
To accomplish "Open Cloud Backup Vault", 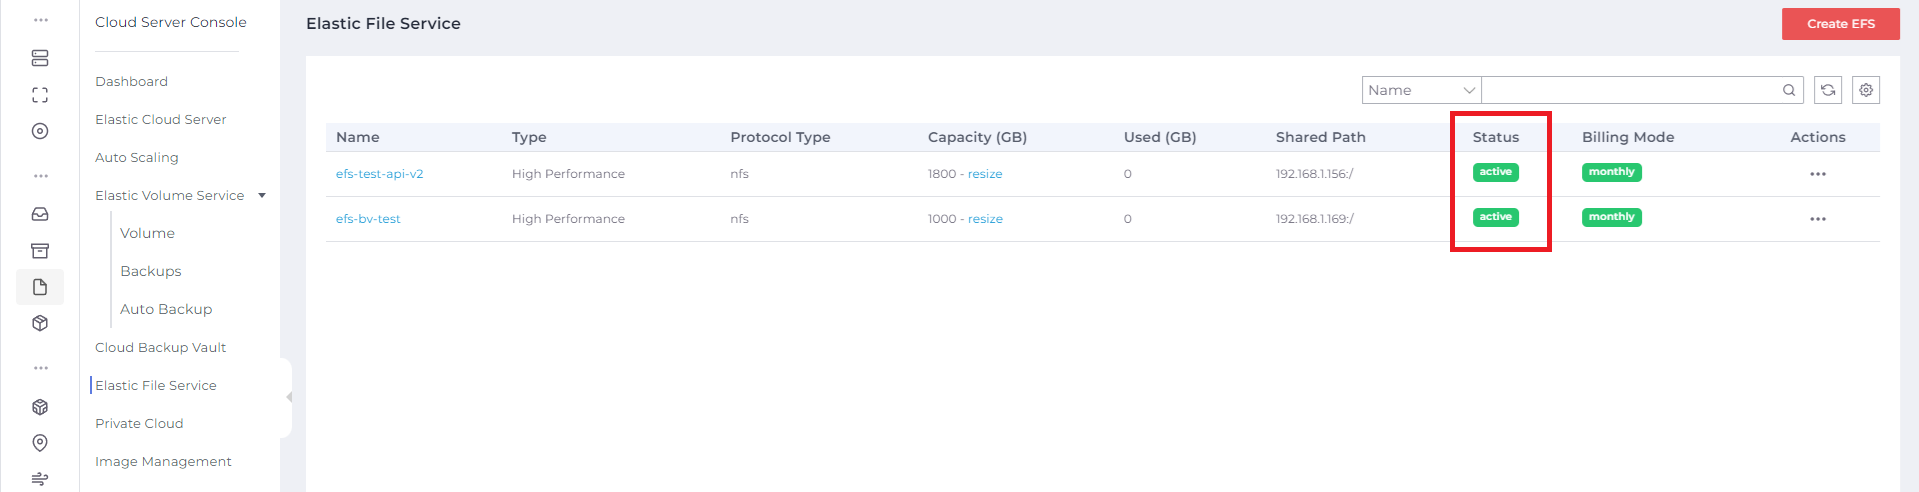I will [x=160, y=347].
